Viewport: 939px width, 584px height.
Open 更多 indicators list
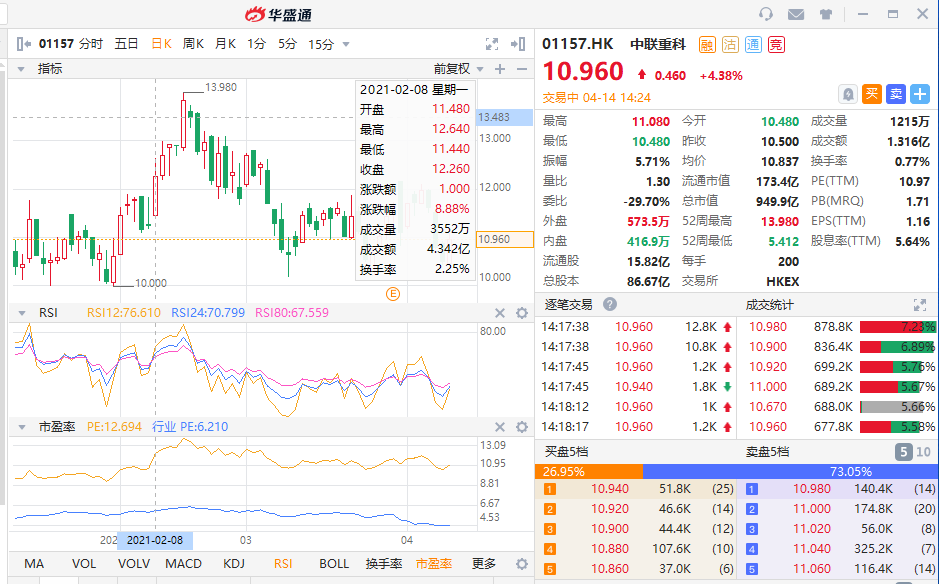pyautogui.click(x=483, y=564)
